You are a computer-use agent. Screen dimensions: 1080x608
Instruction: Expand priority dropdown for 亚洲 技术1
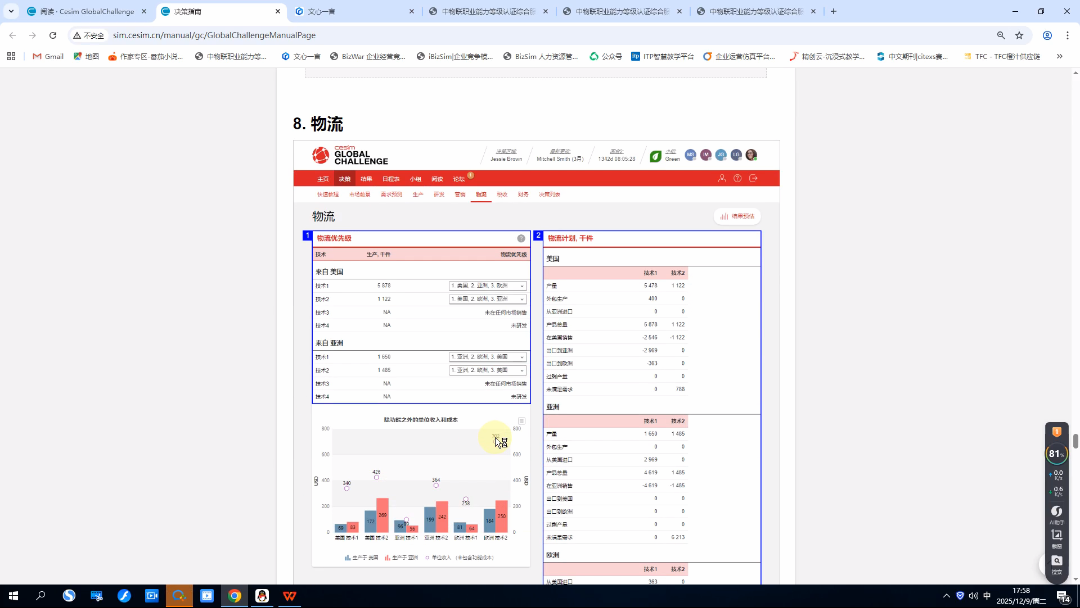[x=488, y=357]
